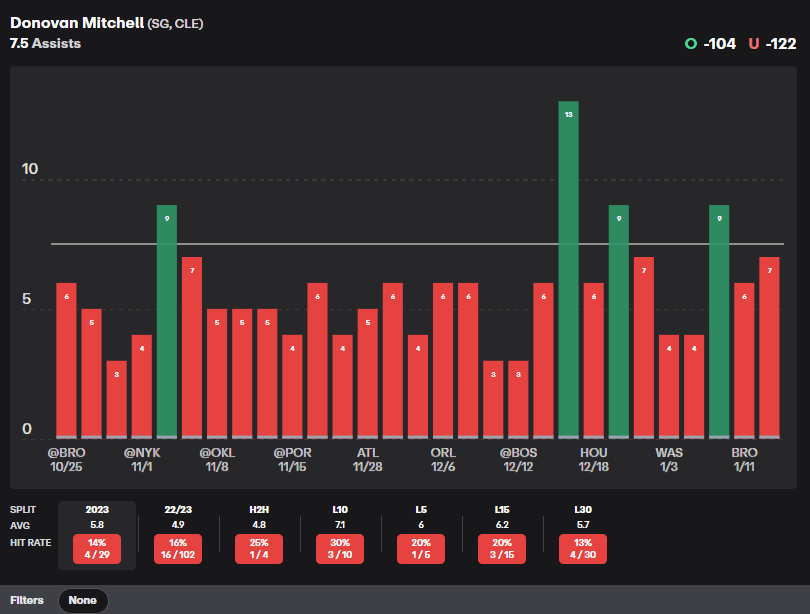Select the Under odds at -122
This screenshot has height=614, width=810.
(772, 44)
